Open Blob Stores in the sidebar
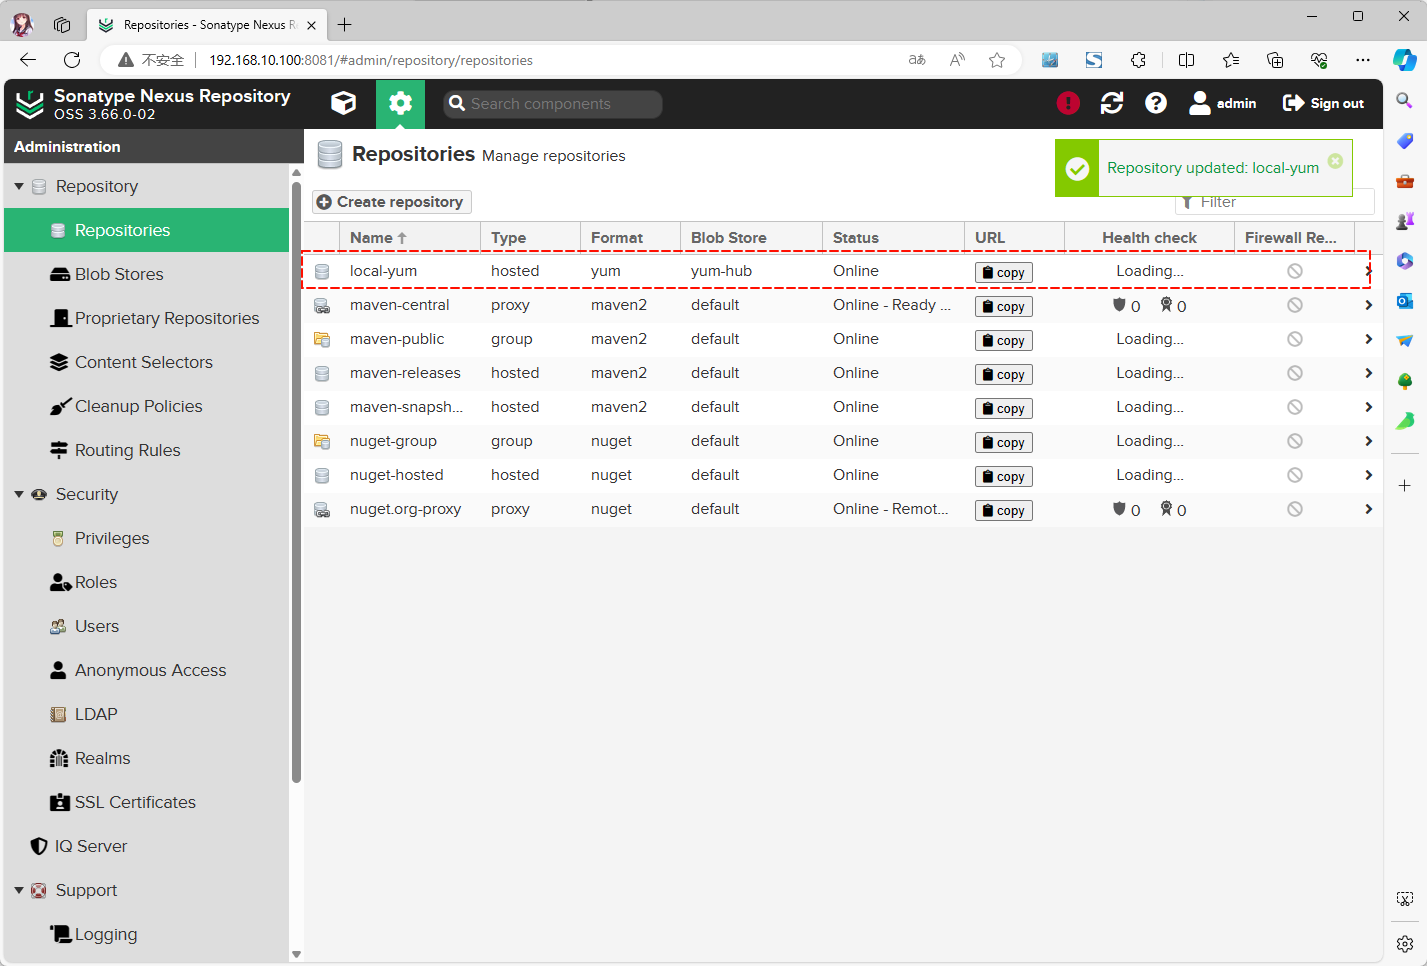 119,274
